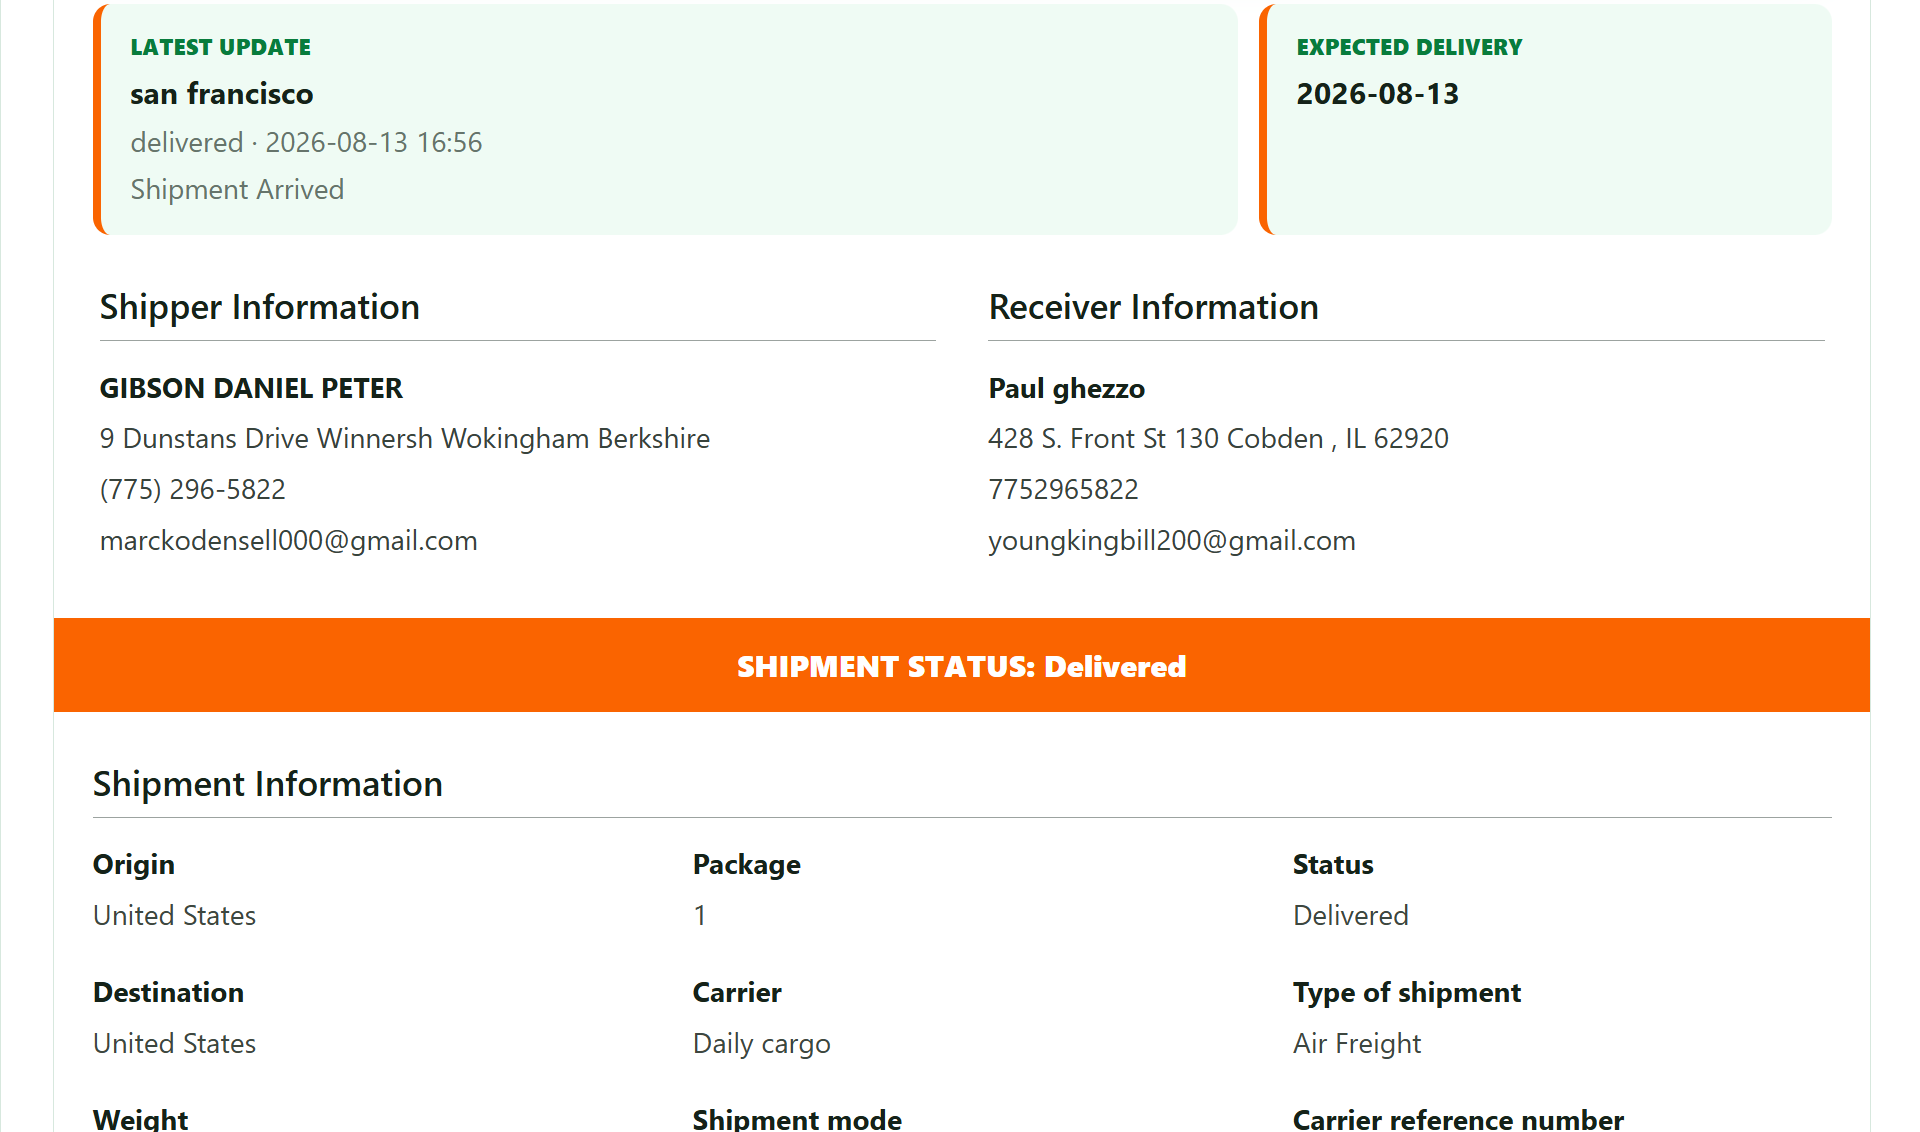Click the Status value Delivered
Image resolution: width=1920 pixels, height=1132 pixels.
pyautogui.click(x=1351, y=916)
